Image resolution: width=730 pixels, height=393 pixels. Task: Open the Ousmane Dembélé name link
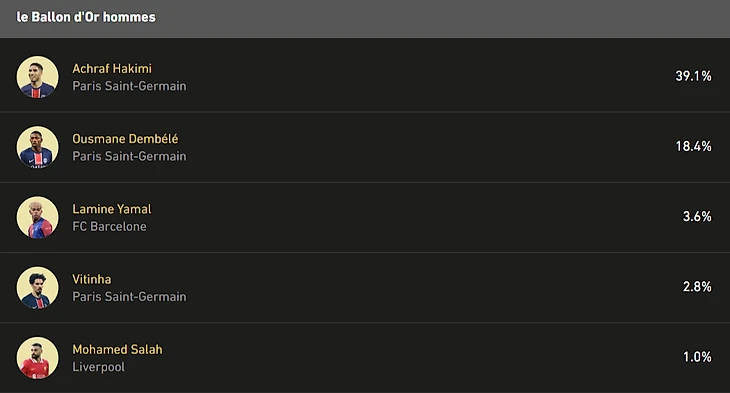[125, 139]
